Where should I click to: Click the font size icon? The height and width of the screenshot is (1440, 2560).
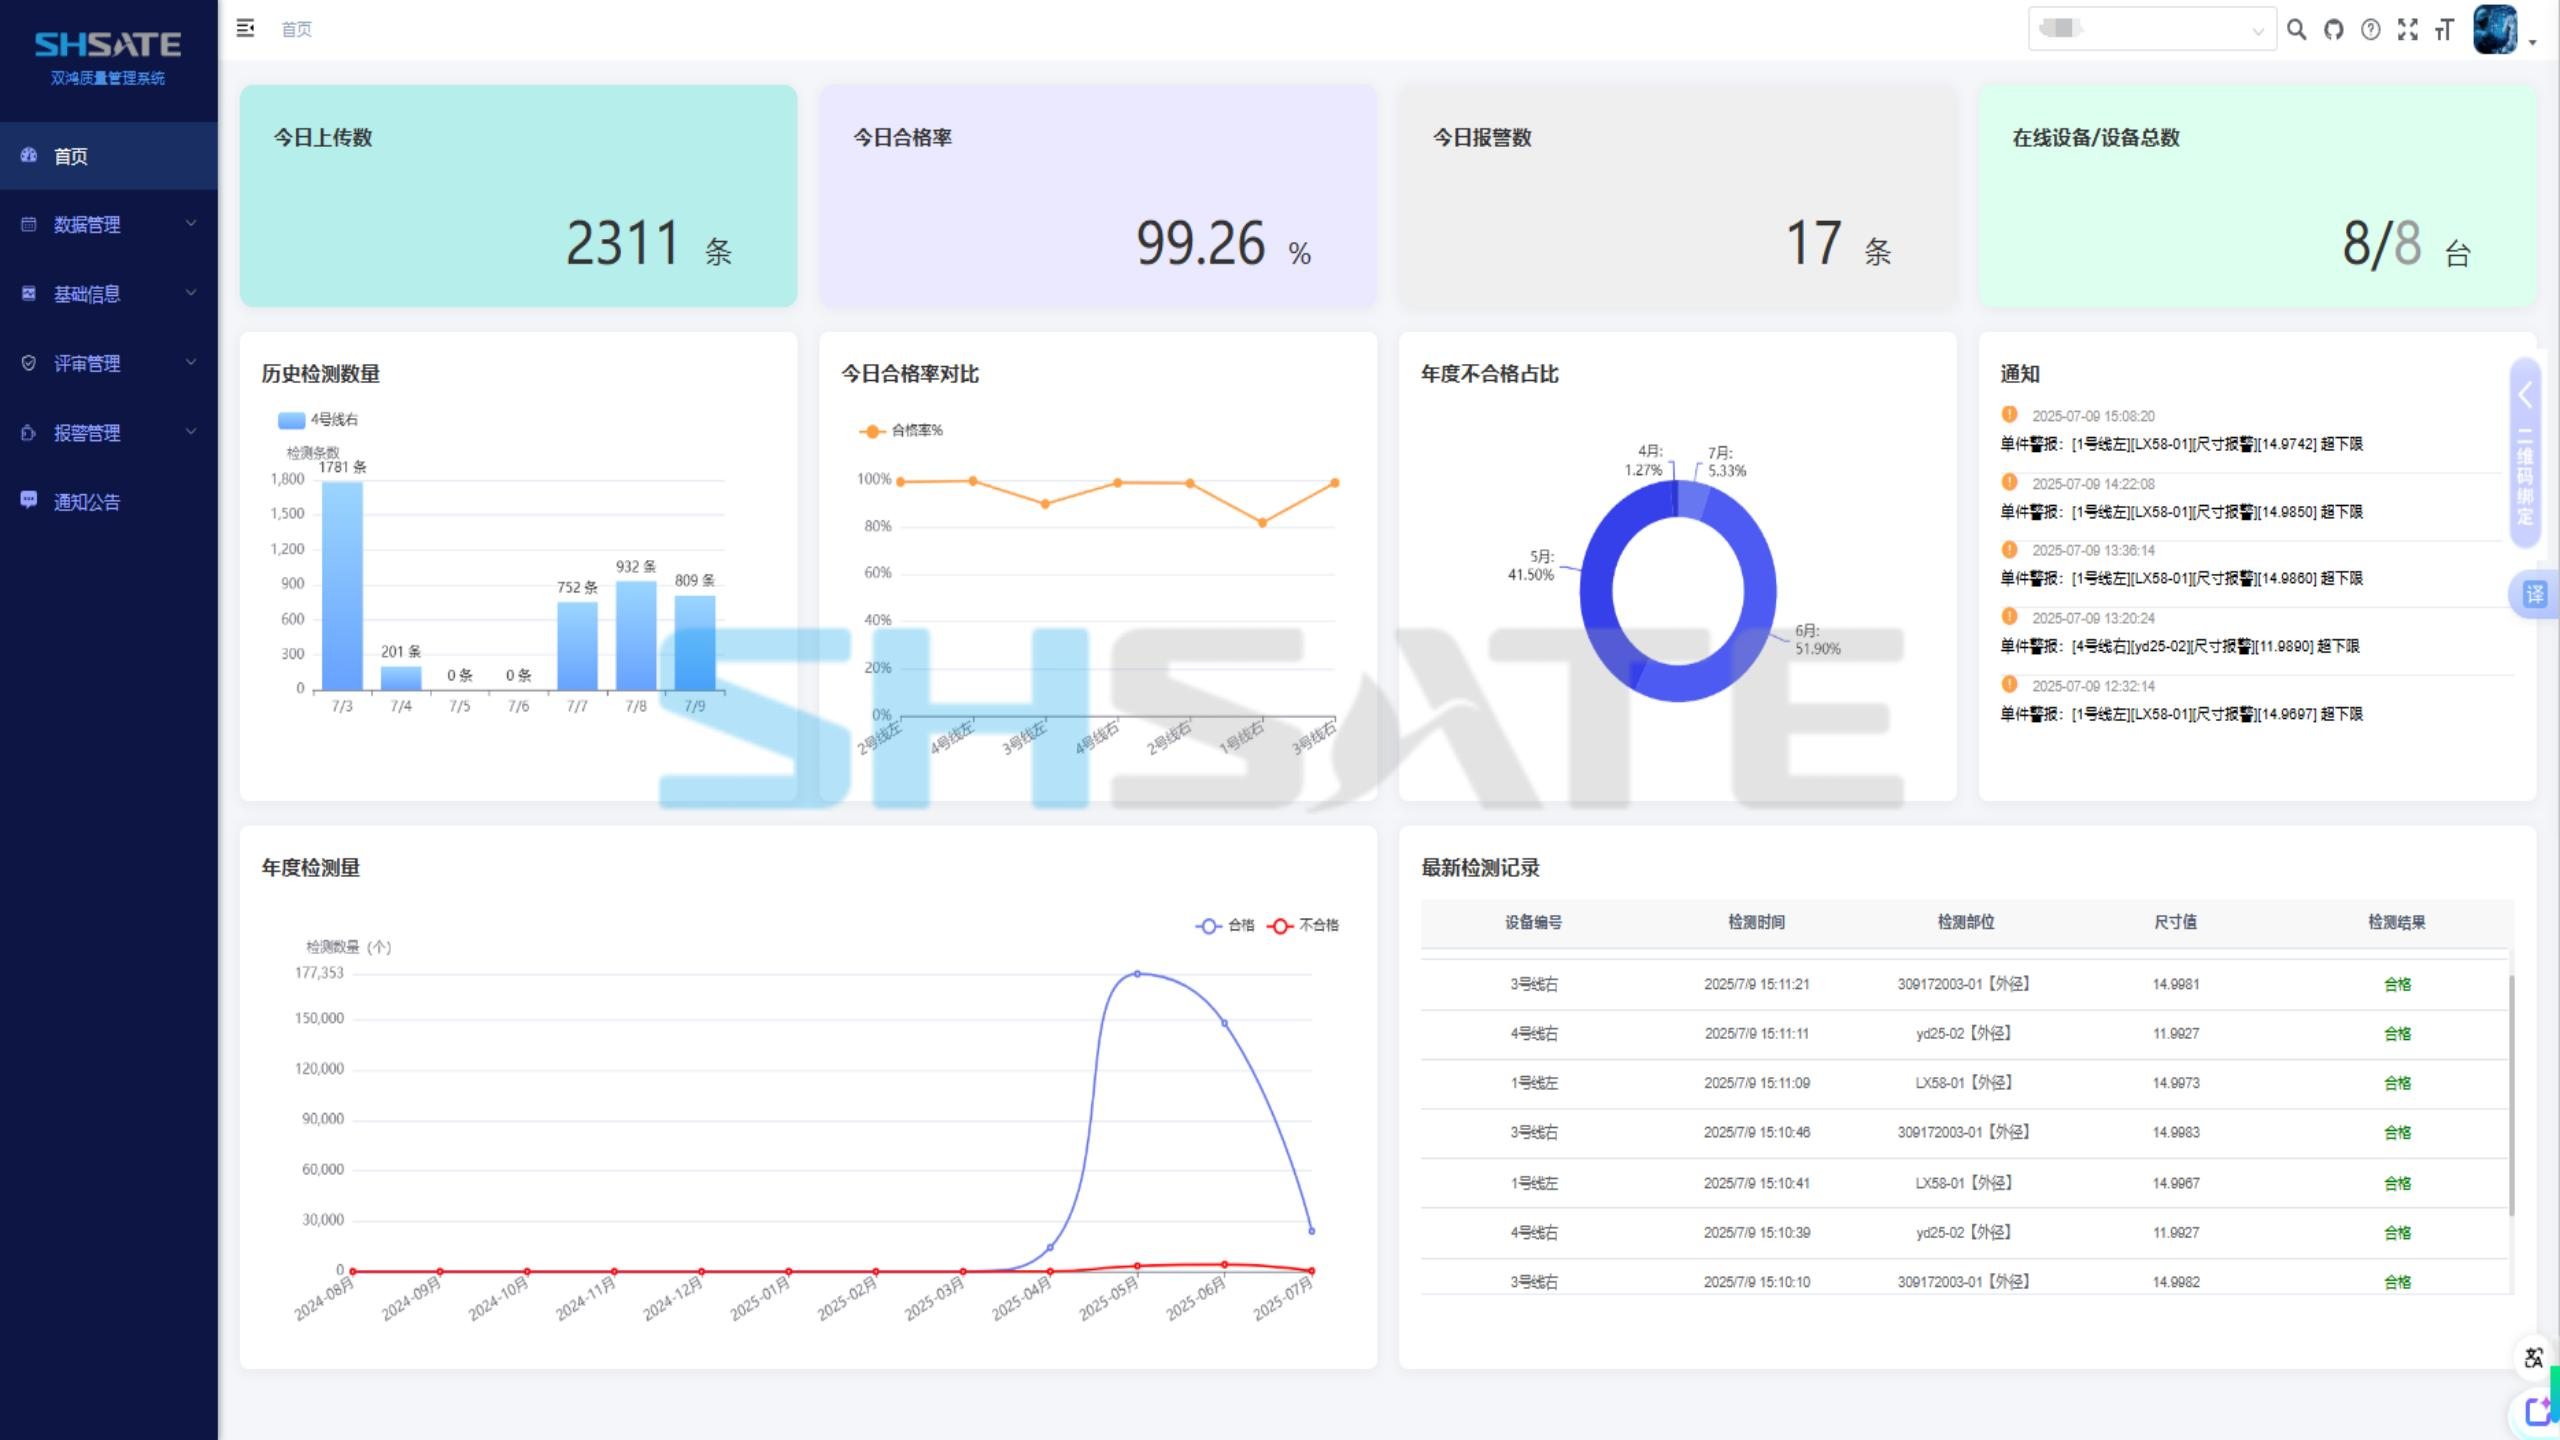[2444, 30]
